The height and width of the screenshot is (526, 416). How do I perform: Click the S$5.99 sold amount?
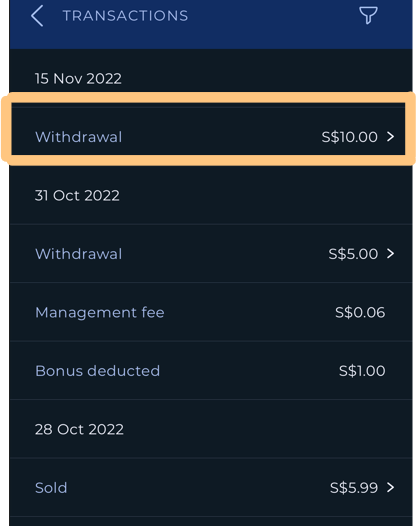tap(354, 487)
